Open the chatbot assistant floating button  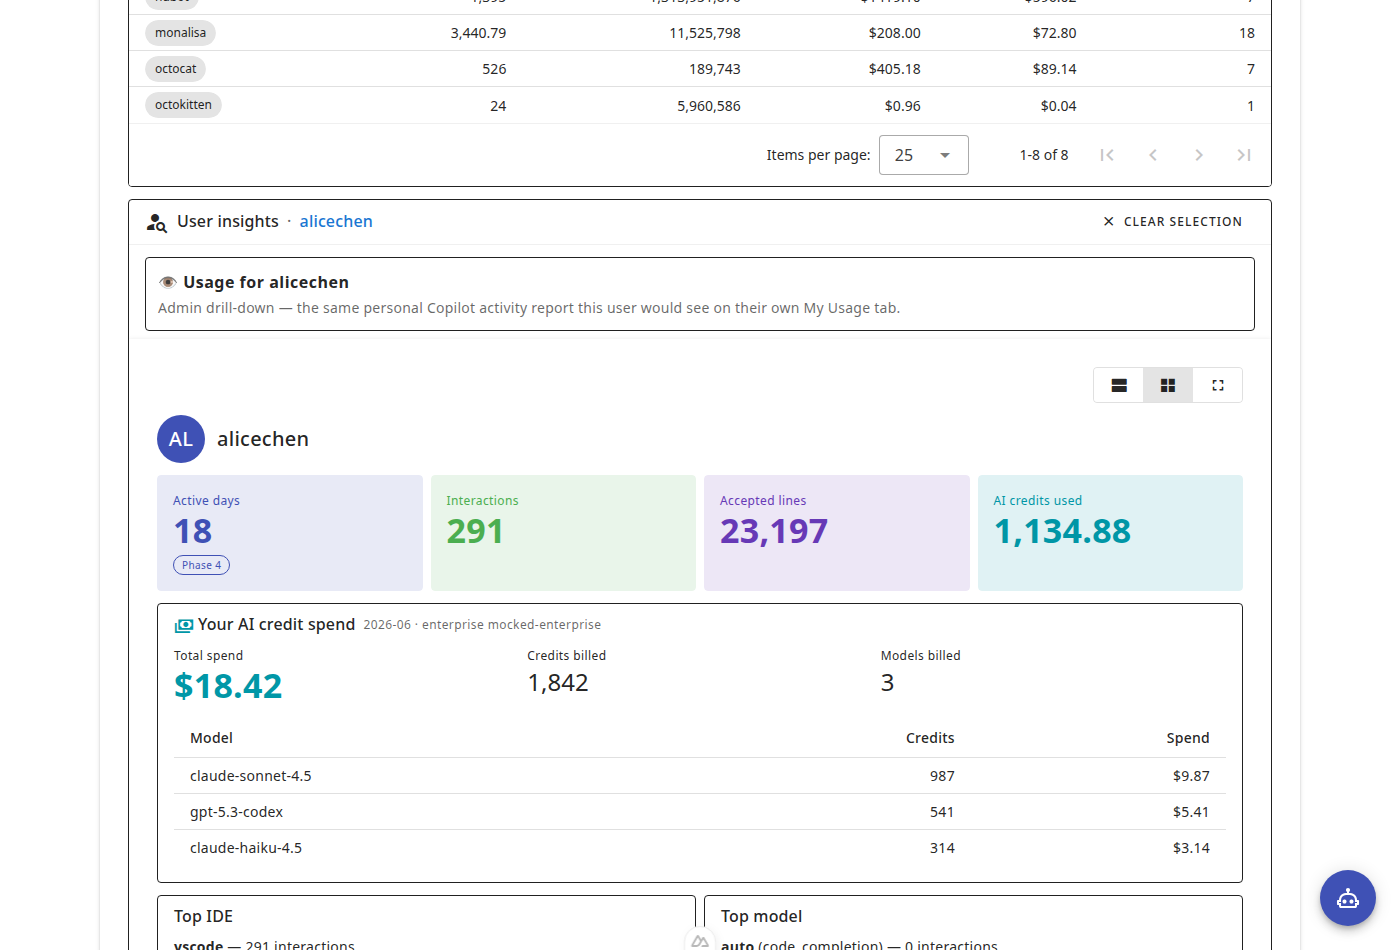pos(1347,898)
